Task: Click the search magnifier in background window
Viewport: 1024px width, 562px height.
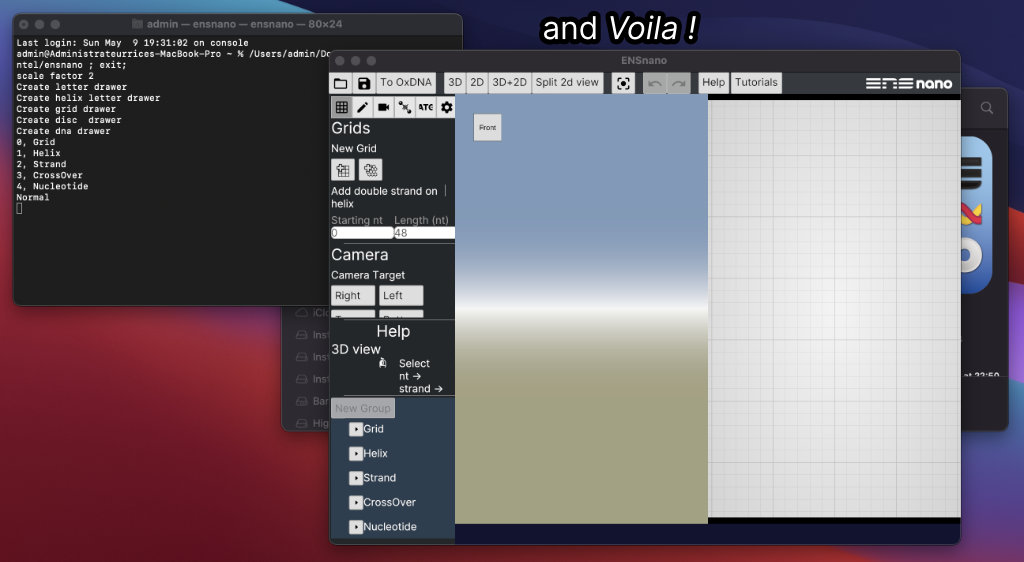Action: click(x=987, y=108)
